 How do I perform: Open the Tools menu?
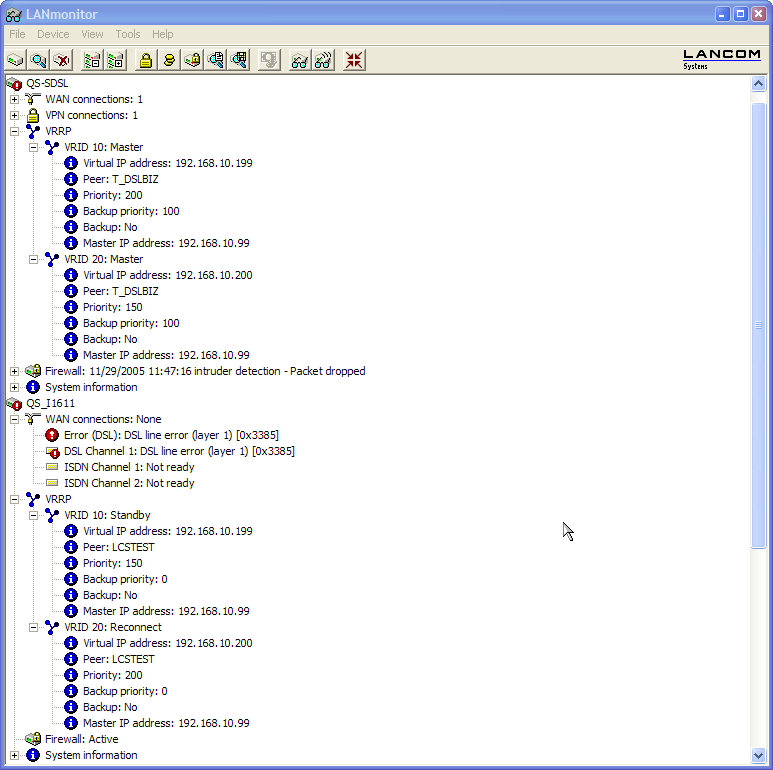(x=128, y=34)
